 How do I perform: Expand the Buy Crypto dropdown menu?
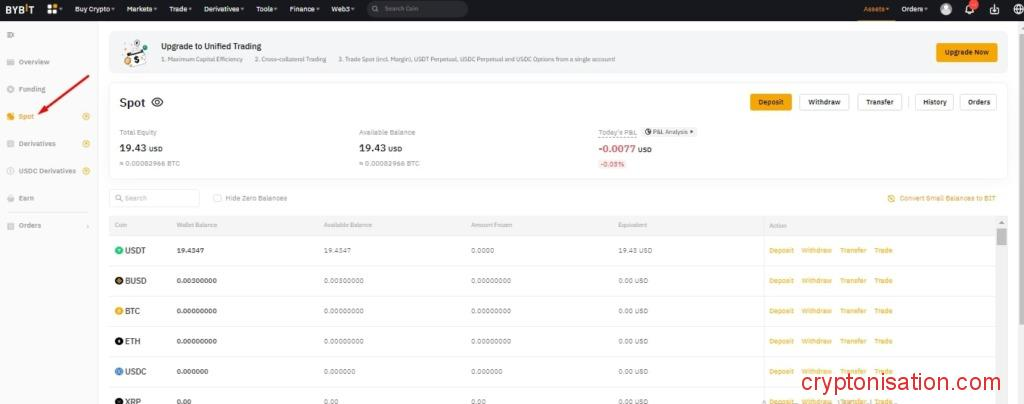coord(94,9)
